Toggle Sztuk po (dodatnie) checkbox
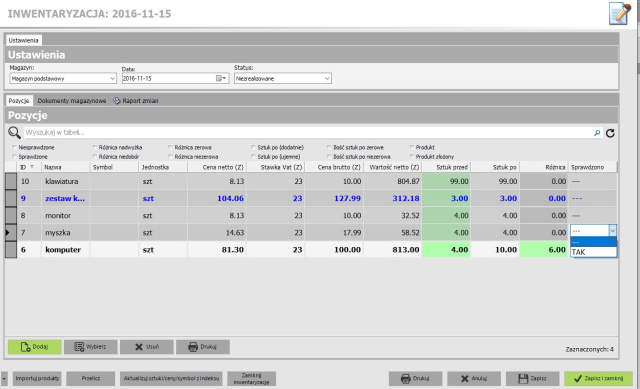 [253, 147]
